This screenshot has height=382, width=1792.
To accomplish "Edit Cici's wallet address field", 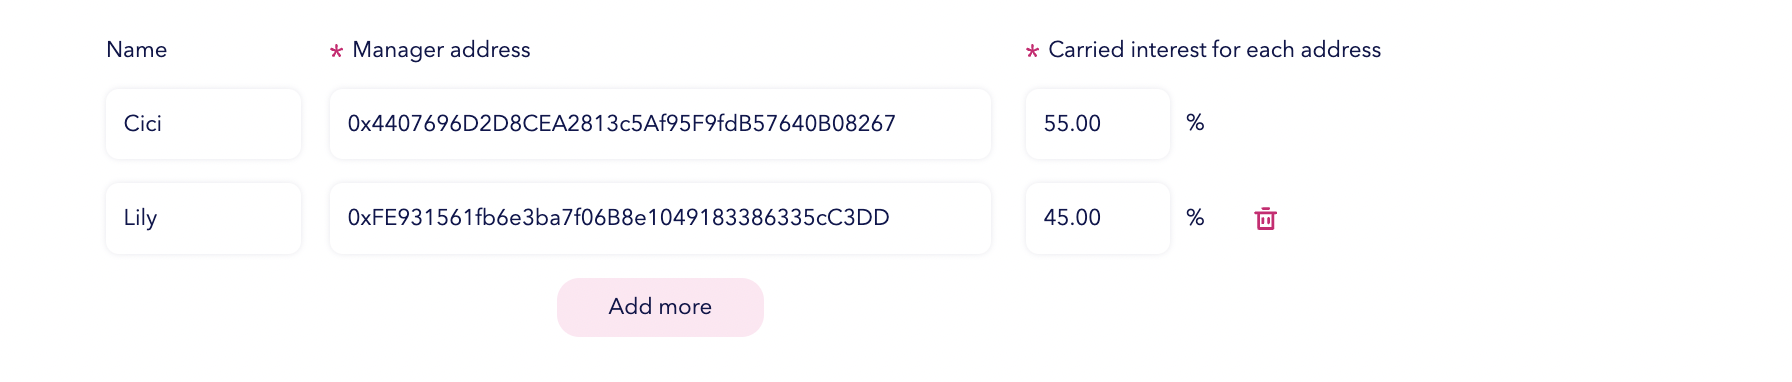I will tap(660, 124).
